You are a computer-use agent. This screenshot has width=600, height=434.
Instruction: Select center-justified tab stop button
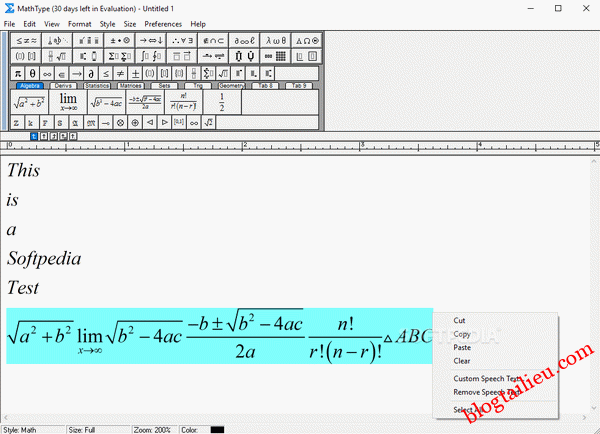coord(44,136)
